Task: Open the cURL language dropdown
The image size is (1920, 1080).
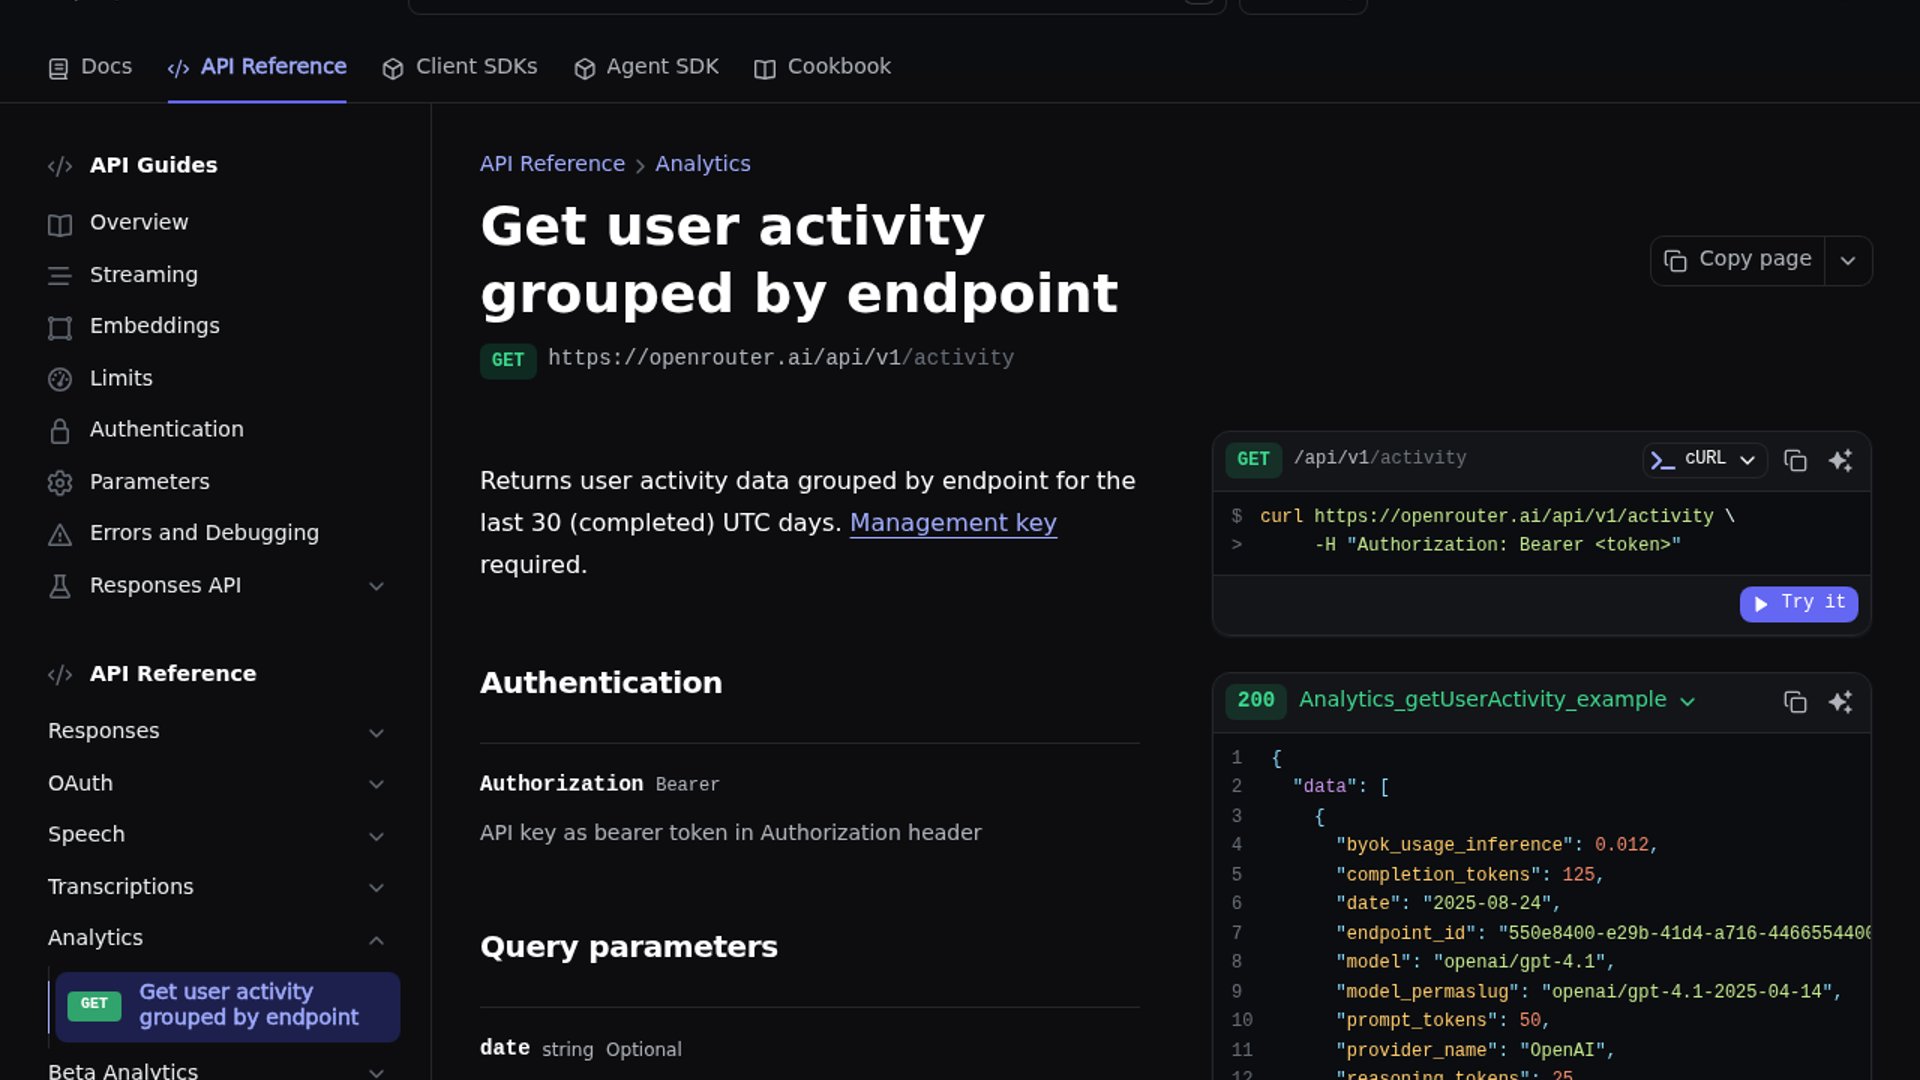Action: click(1705, 459)
